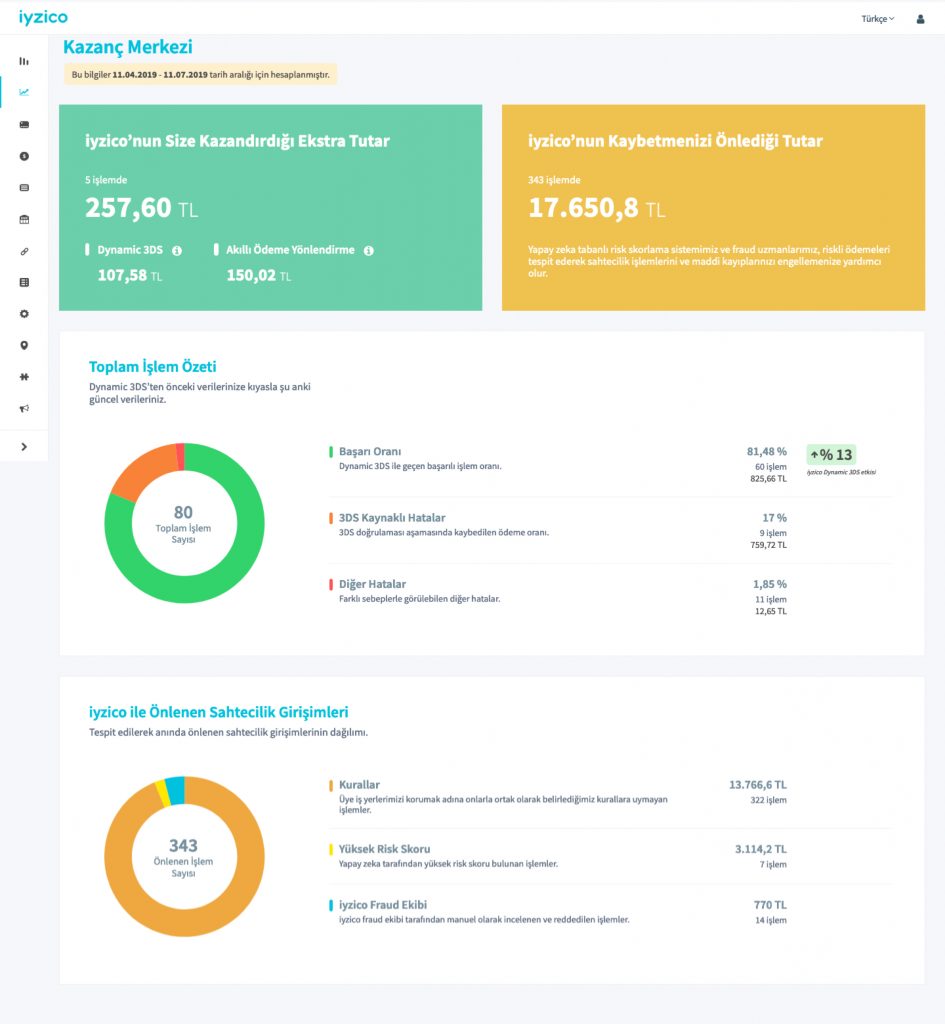Click the '14 işlem' count under Fraud Ekibi
Image resolution: width=945 pixels, height=1024 pixels.
(771, 920)
